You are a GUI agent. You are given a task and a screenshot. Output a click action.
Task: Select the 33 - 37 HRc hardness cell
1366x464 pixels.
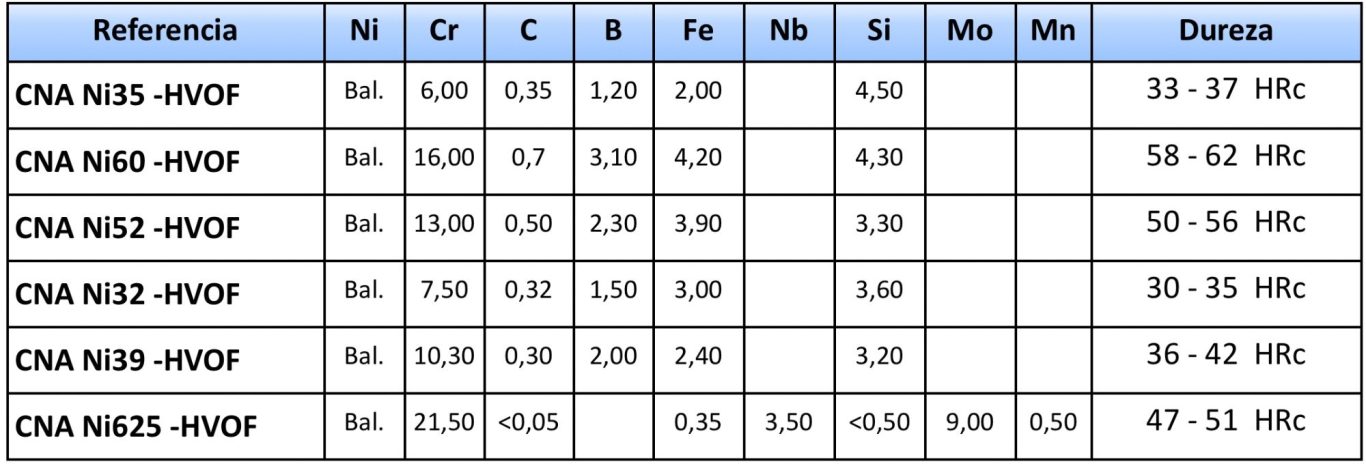pos(1225,93)
